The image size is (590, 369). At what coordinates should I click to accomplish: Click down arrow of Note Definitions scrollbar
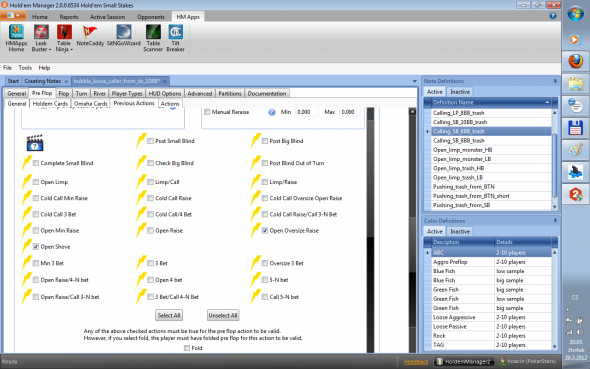click(554, 207)
